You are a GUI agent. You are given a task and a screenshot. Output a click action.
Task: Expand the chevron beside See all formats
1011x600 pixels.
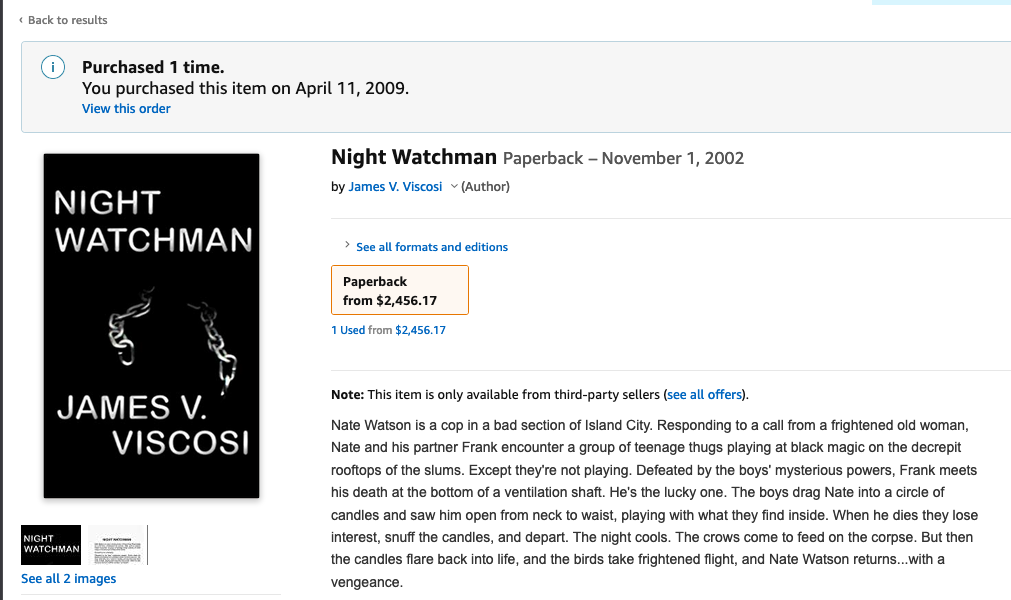(346, 246)
